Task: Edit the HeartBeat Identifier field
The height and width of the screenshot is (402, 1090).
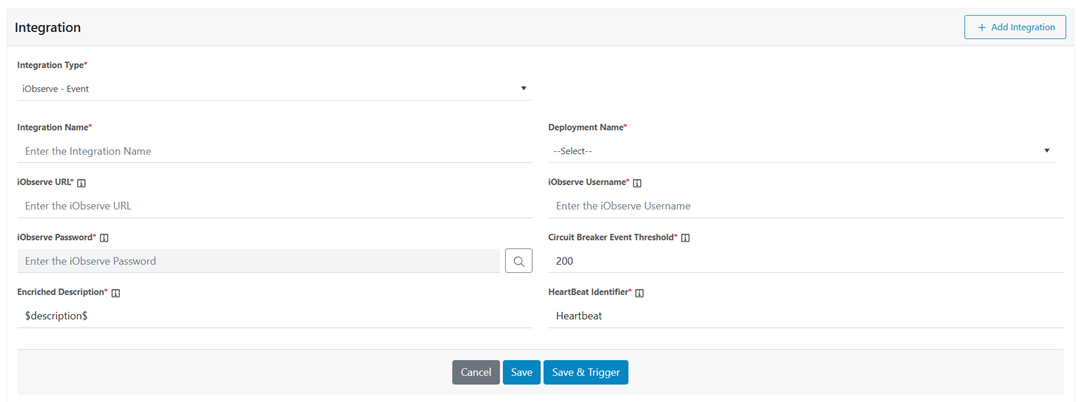Action: [805, 316]
